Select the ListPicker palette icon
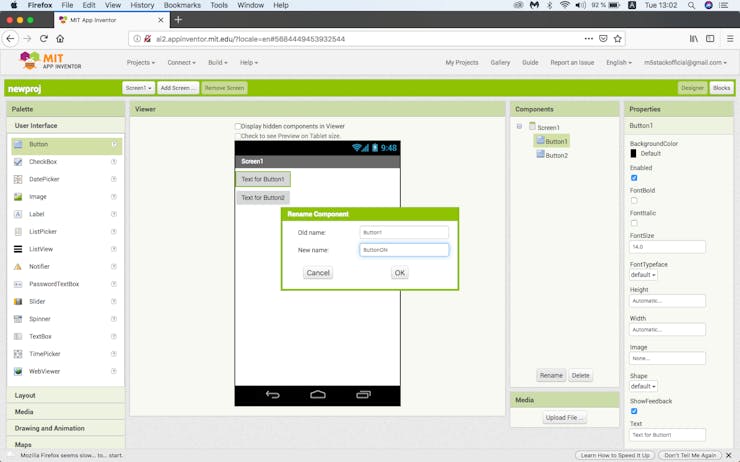 (18, 232)
